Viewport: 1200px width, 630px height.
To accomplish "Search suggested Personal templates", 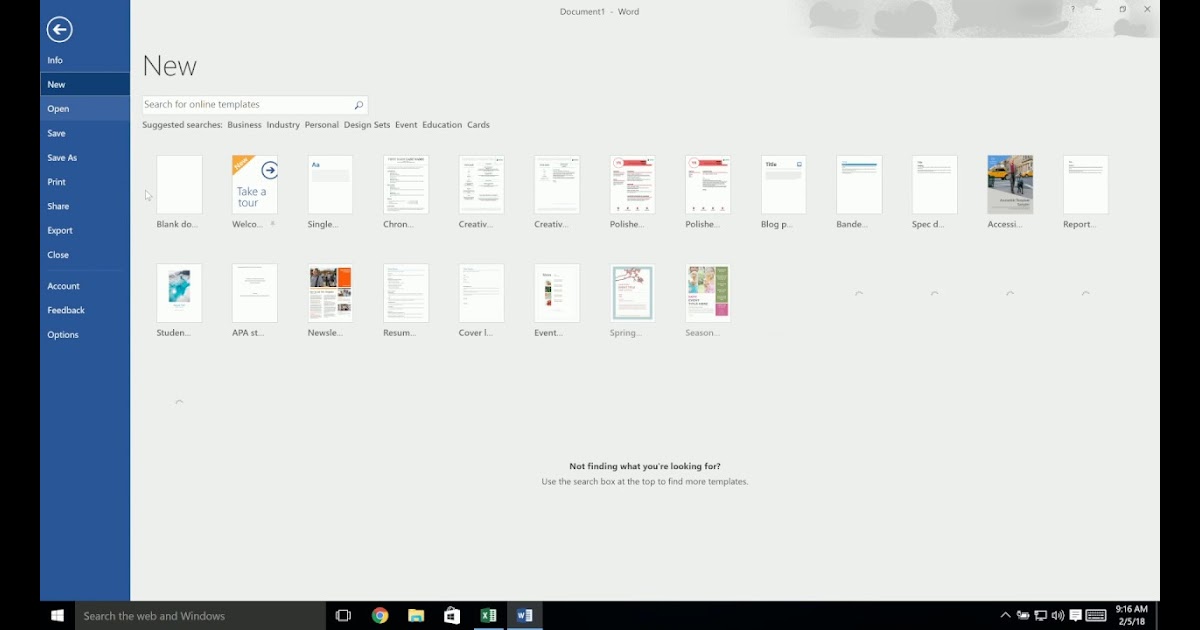I will pos(322,125).
